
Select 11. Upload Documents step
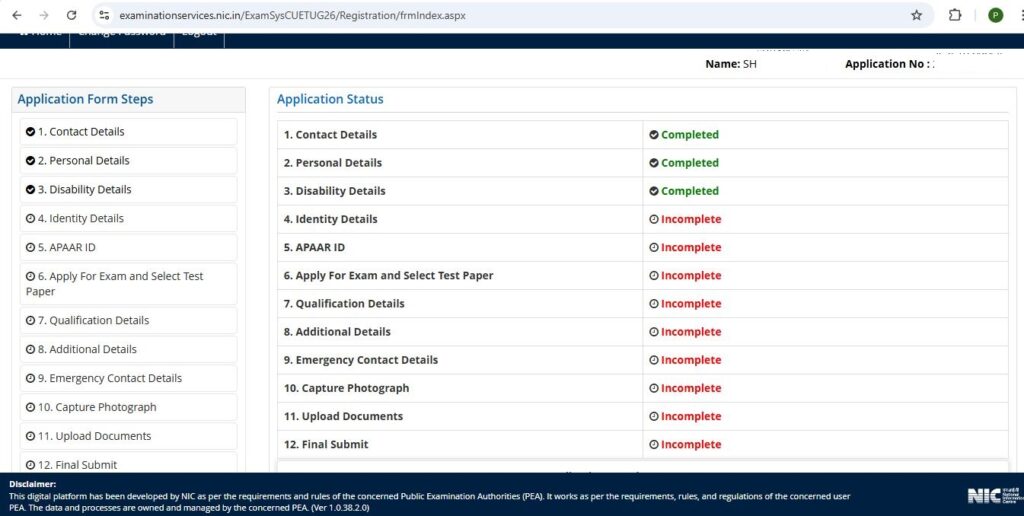pos(128,437)
